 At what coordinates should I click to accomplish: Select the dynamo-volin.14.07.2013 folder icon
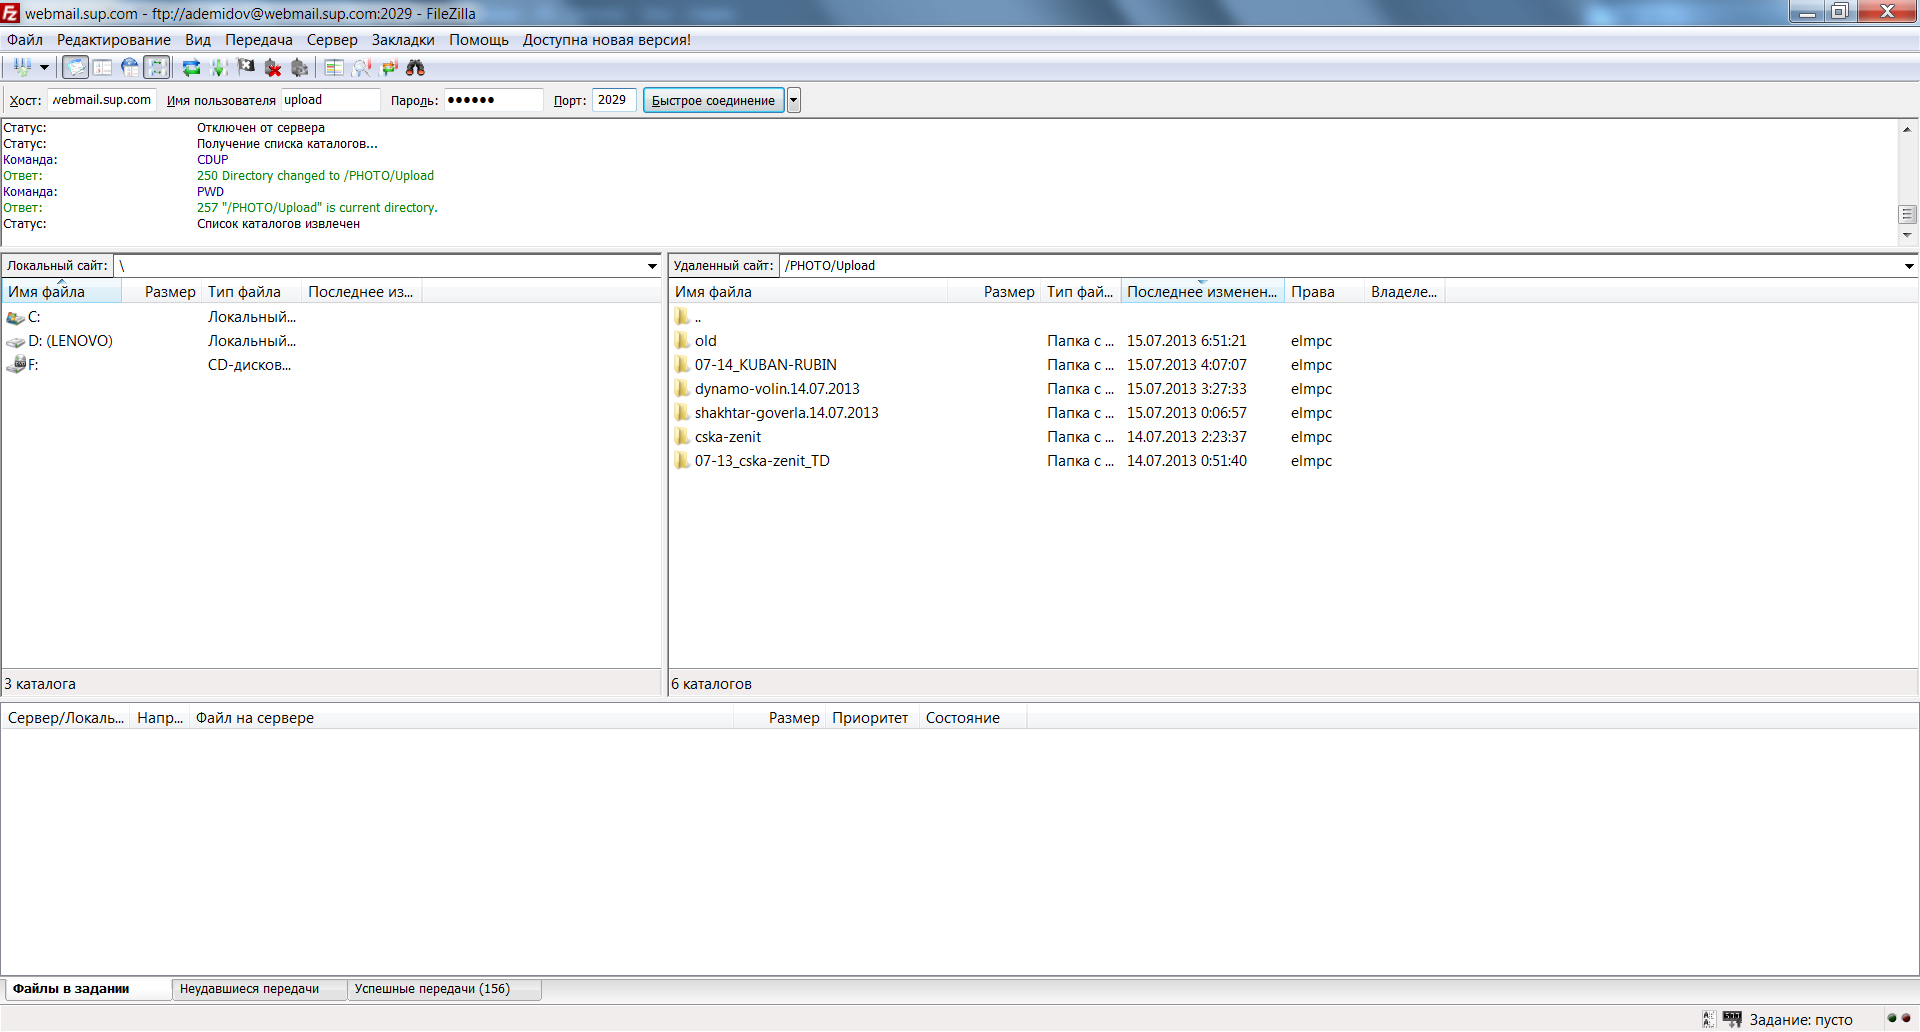[x=682, y=389]
